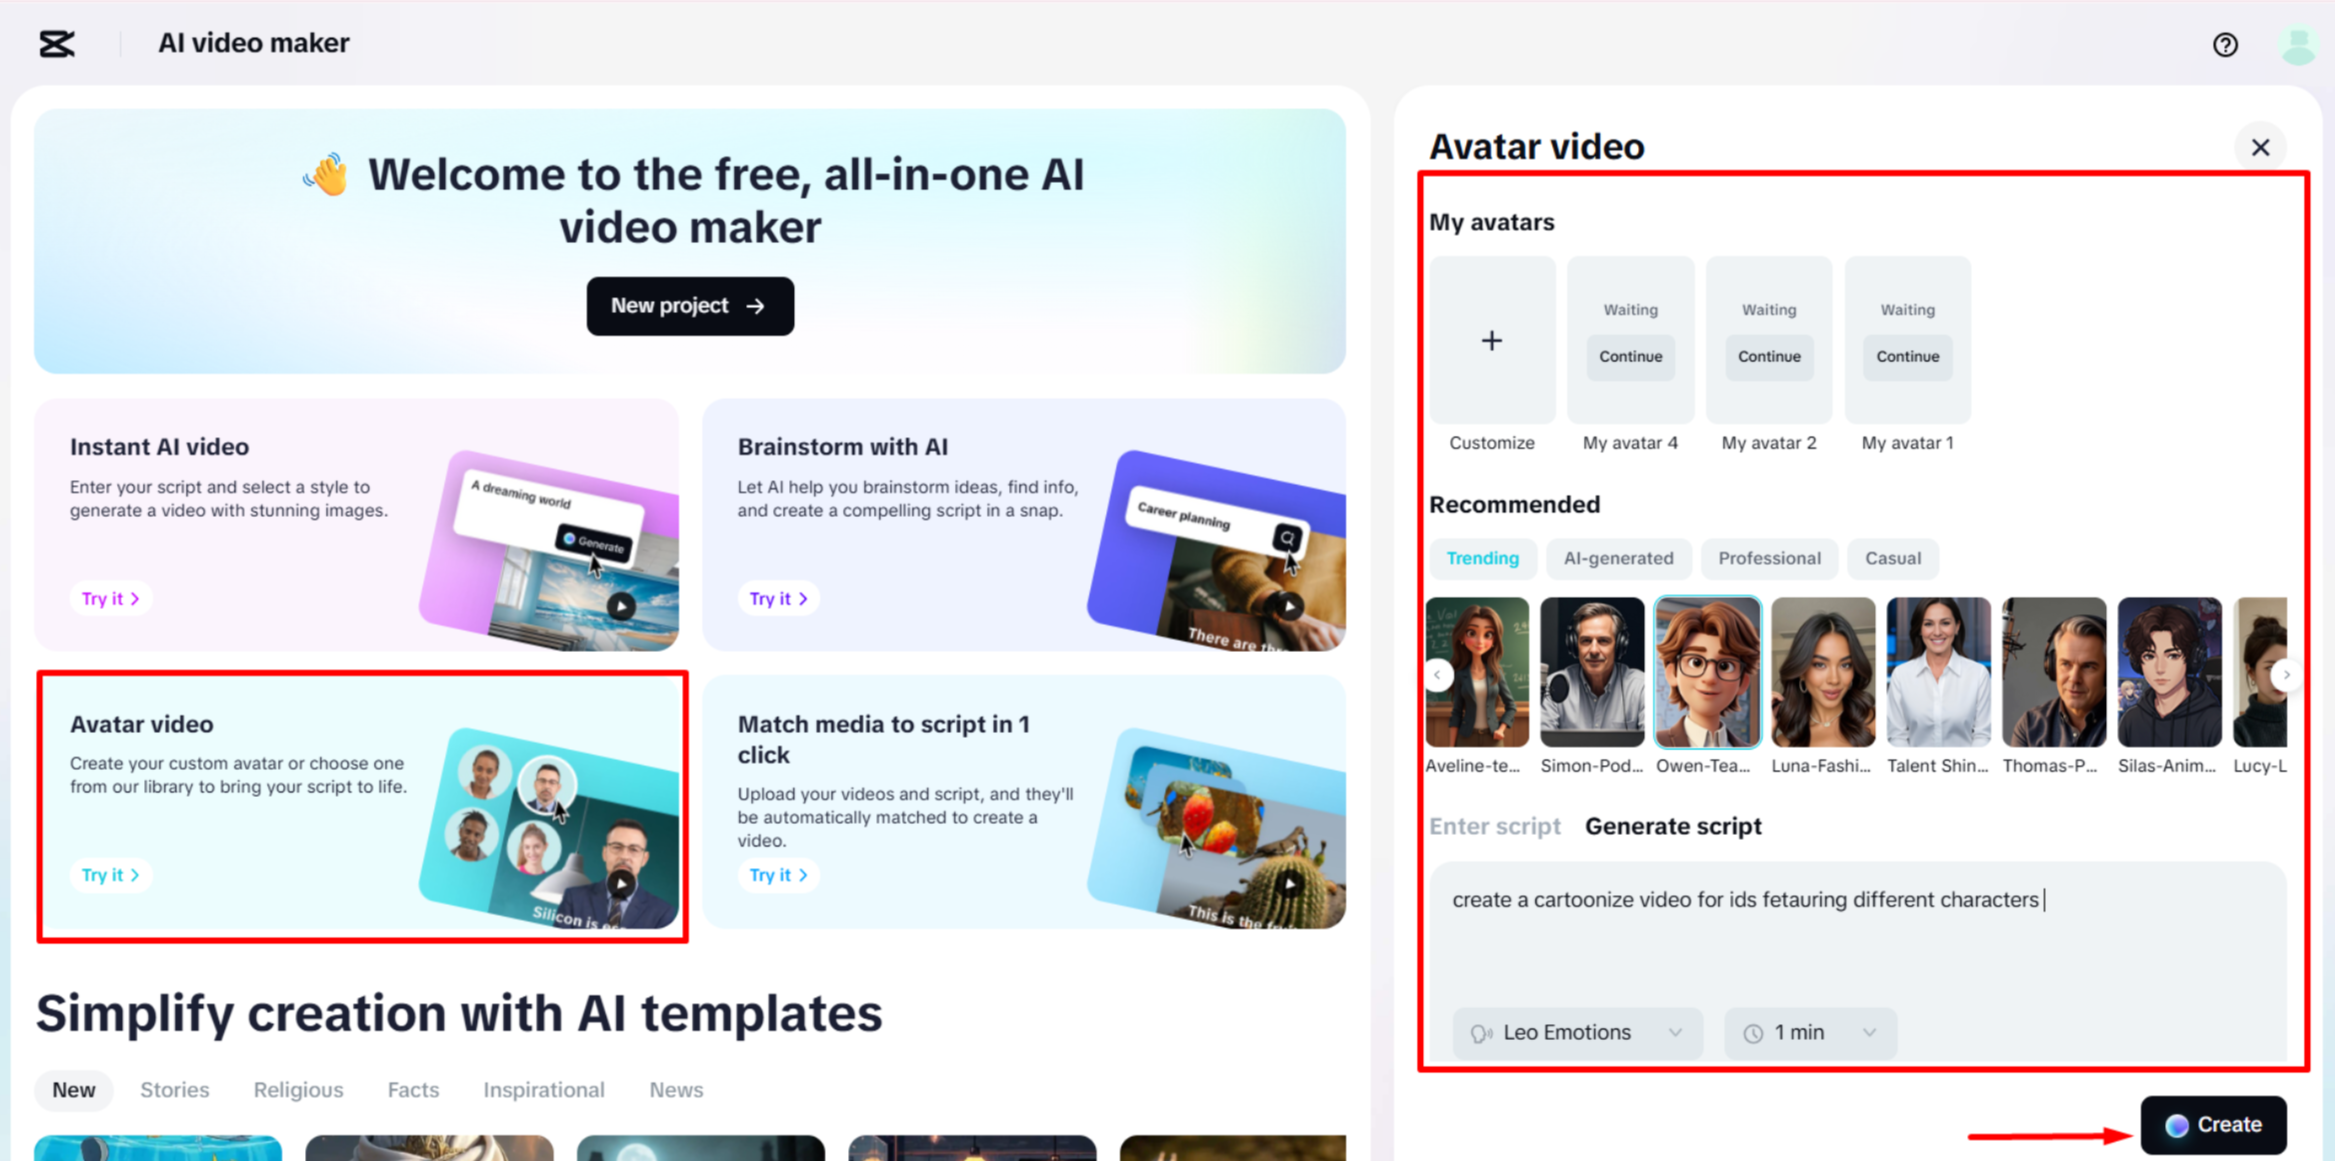Select the Owen-Tea avatar thumbnail
The height and width of the screenshot is (1161, 2335).
[x=1707, y=671]
